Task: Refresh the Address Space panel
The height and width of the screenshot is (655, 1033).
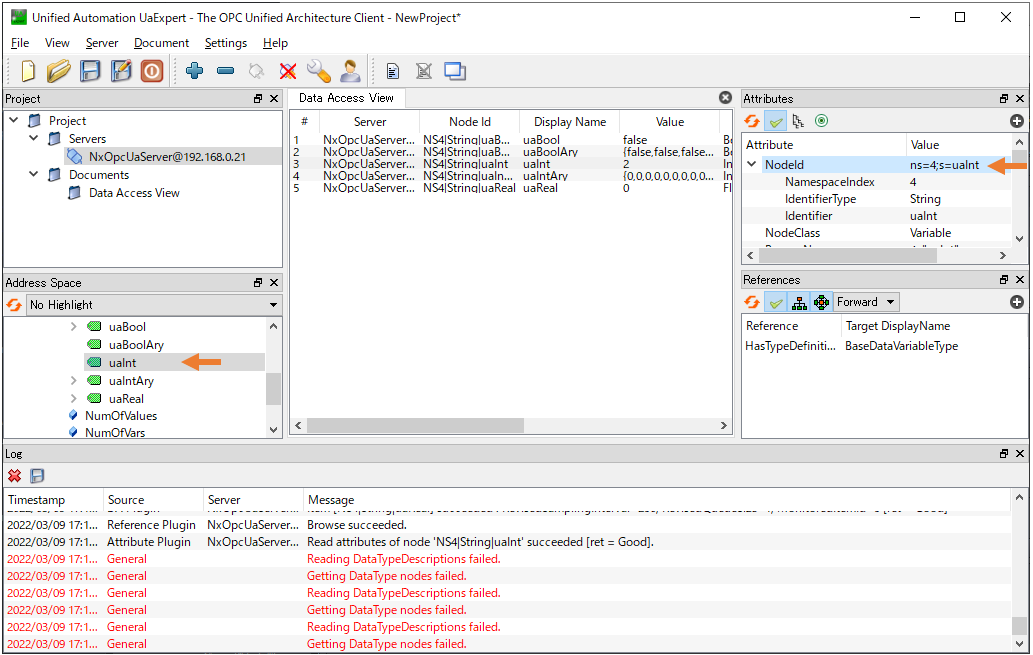Action: pos(15,304)
